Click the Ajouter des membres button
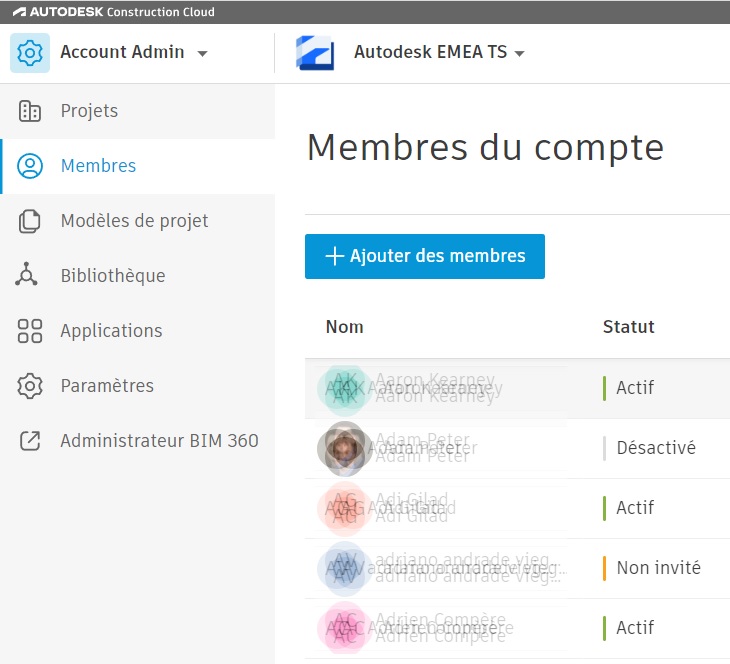The height and width of the screenshot is (664, 730). pos(425,257)
